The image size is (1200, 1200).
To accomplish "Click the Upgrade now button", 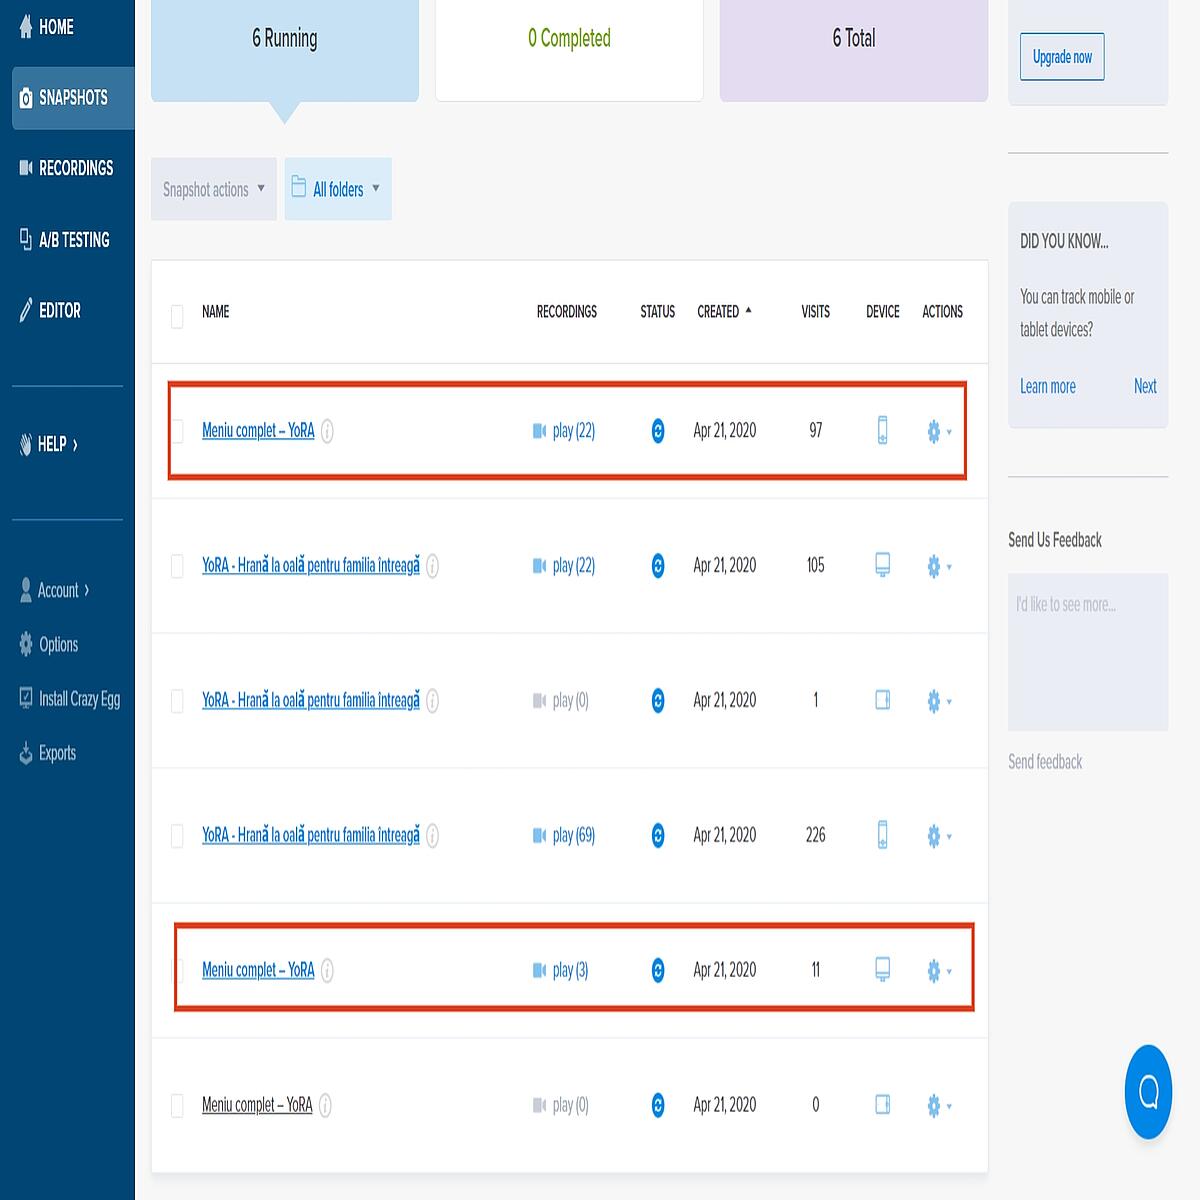I will (x=1062, y=57).
